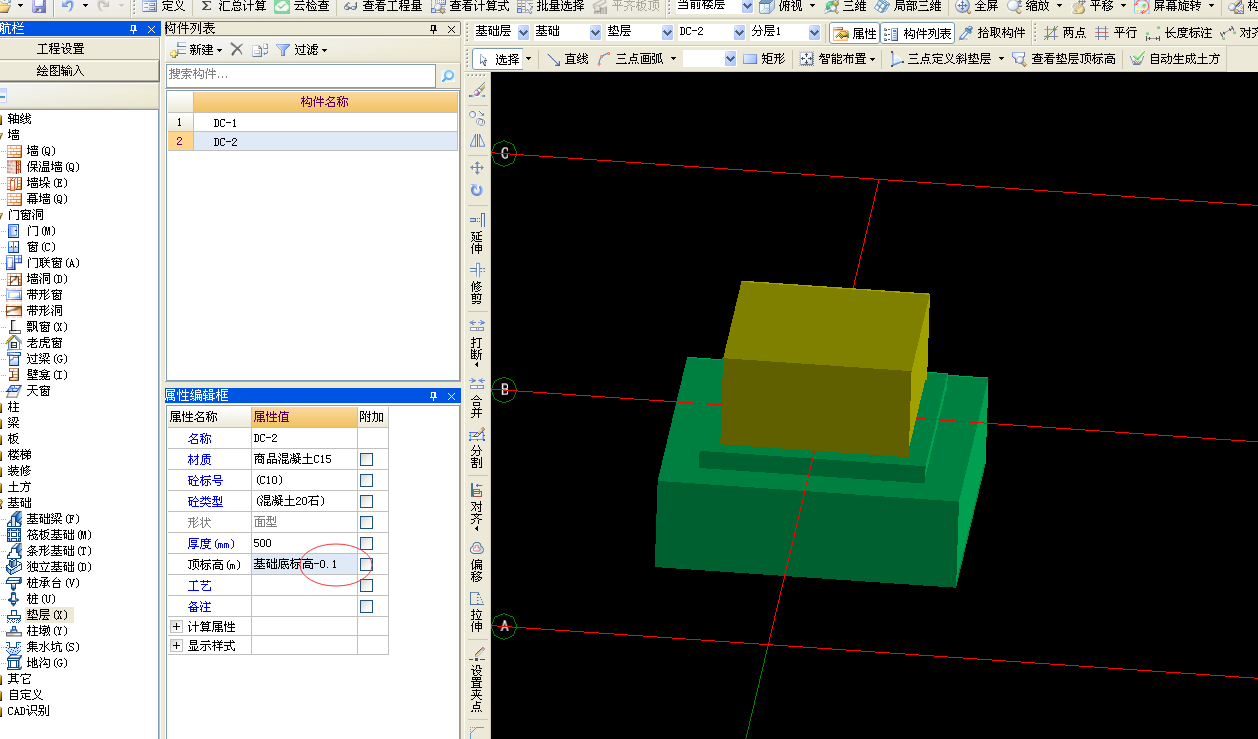
Task: Open the DC-2 component dropdown
Action: [x=740, y=32]
